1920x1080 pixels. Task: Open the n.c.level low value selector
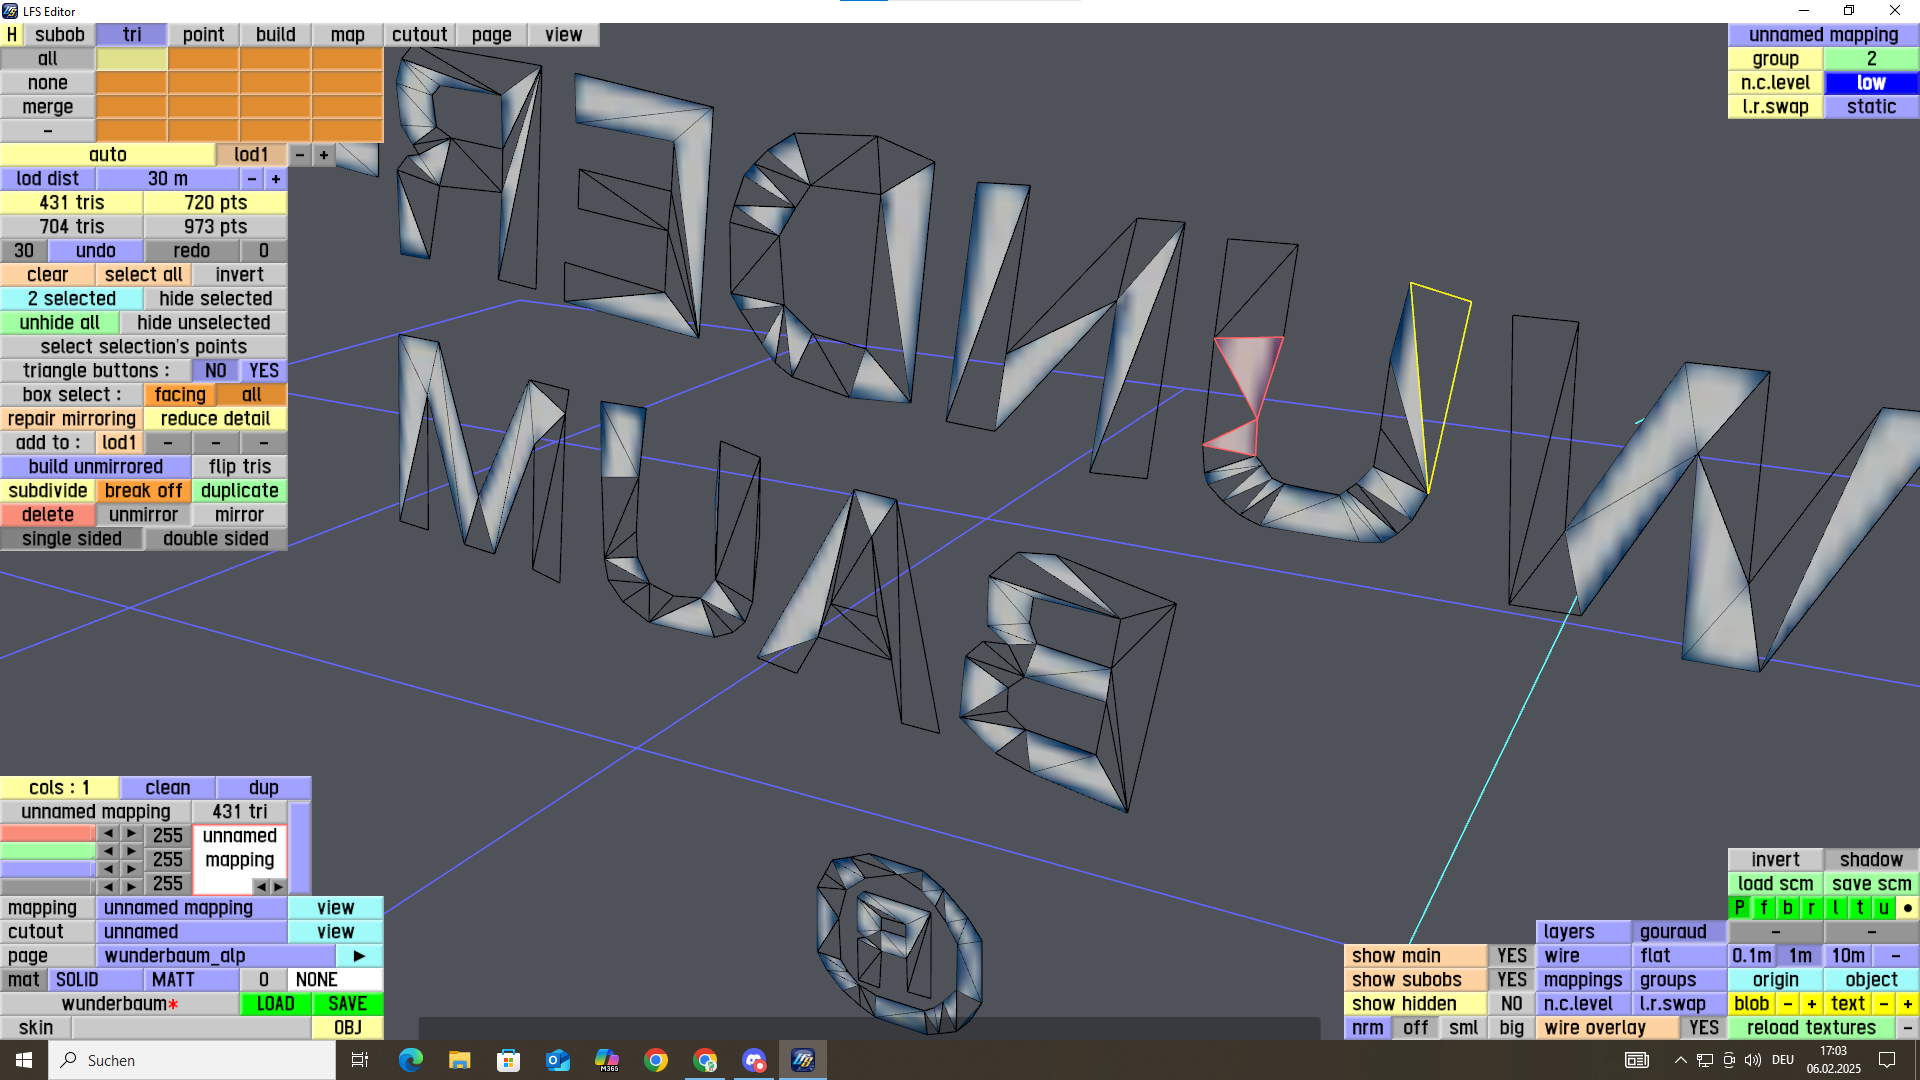coord(1871,83)
